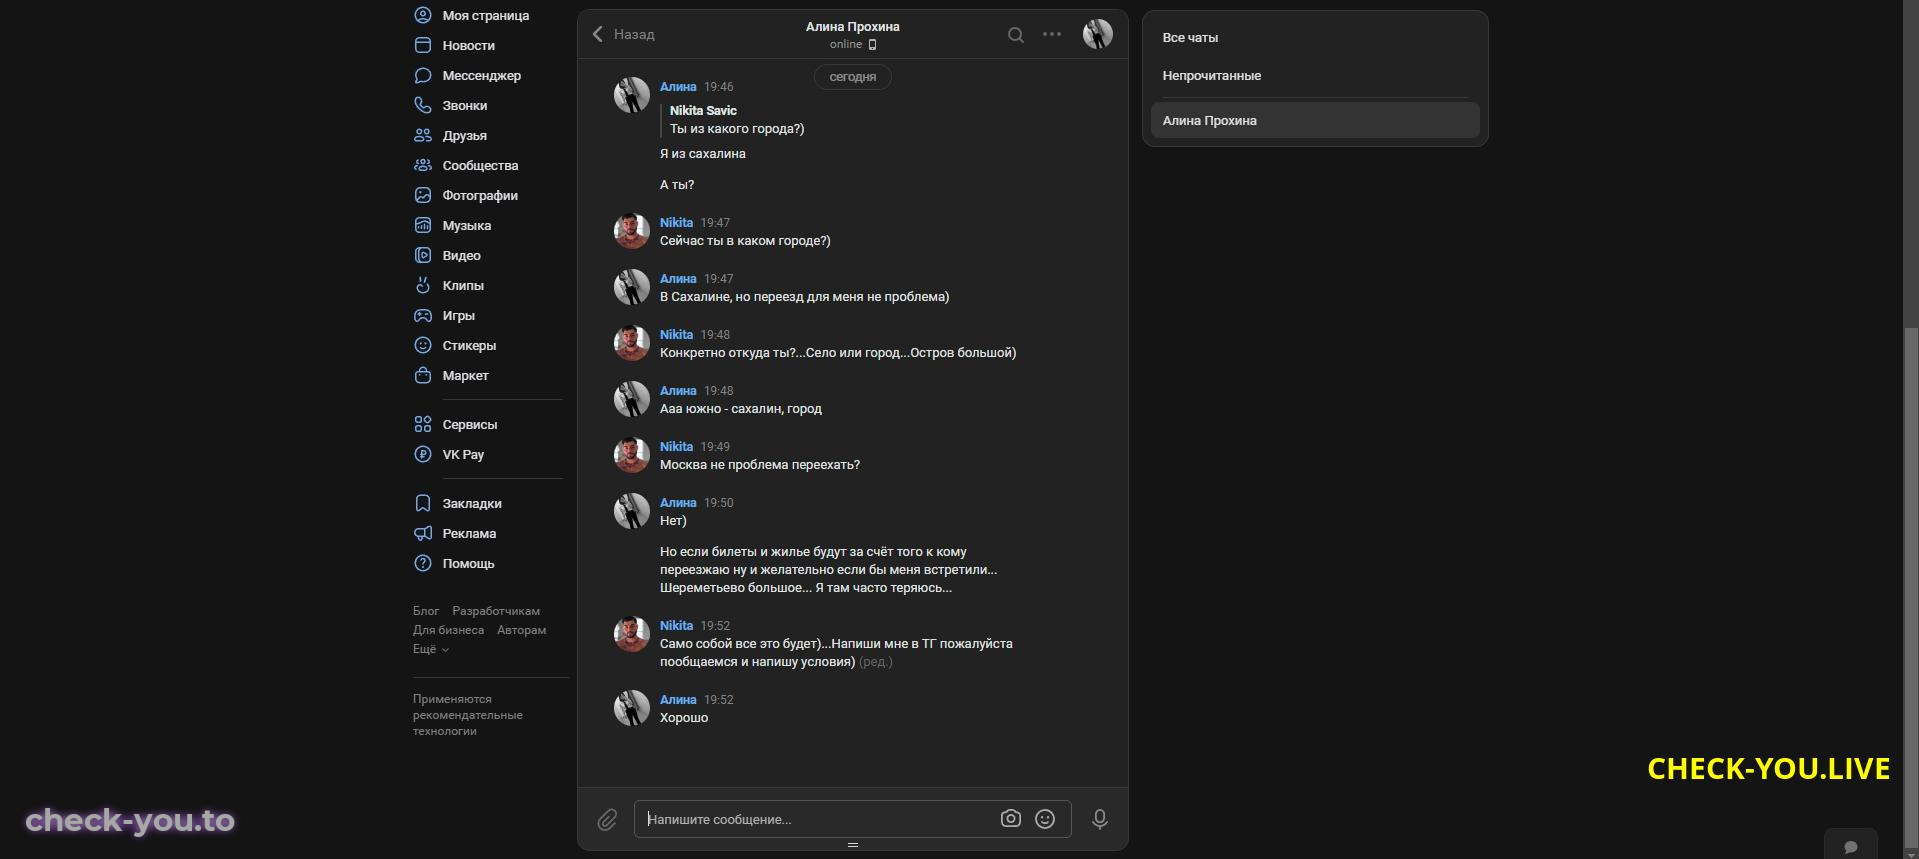1919x859 pixels.
Task: Open Маркет shopping bag icon
Action: (423, 375)
